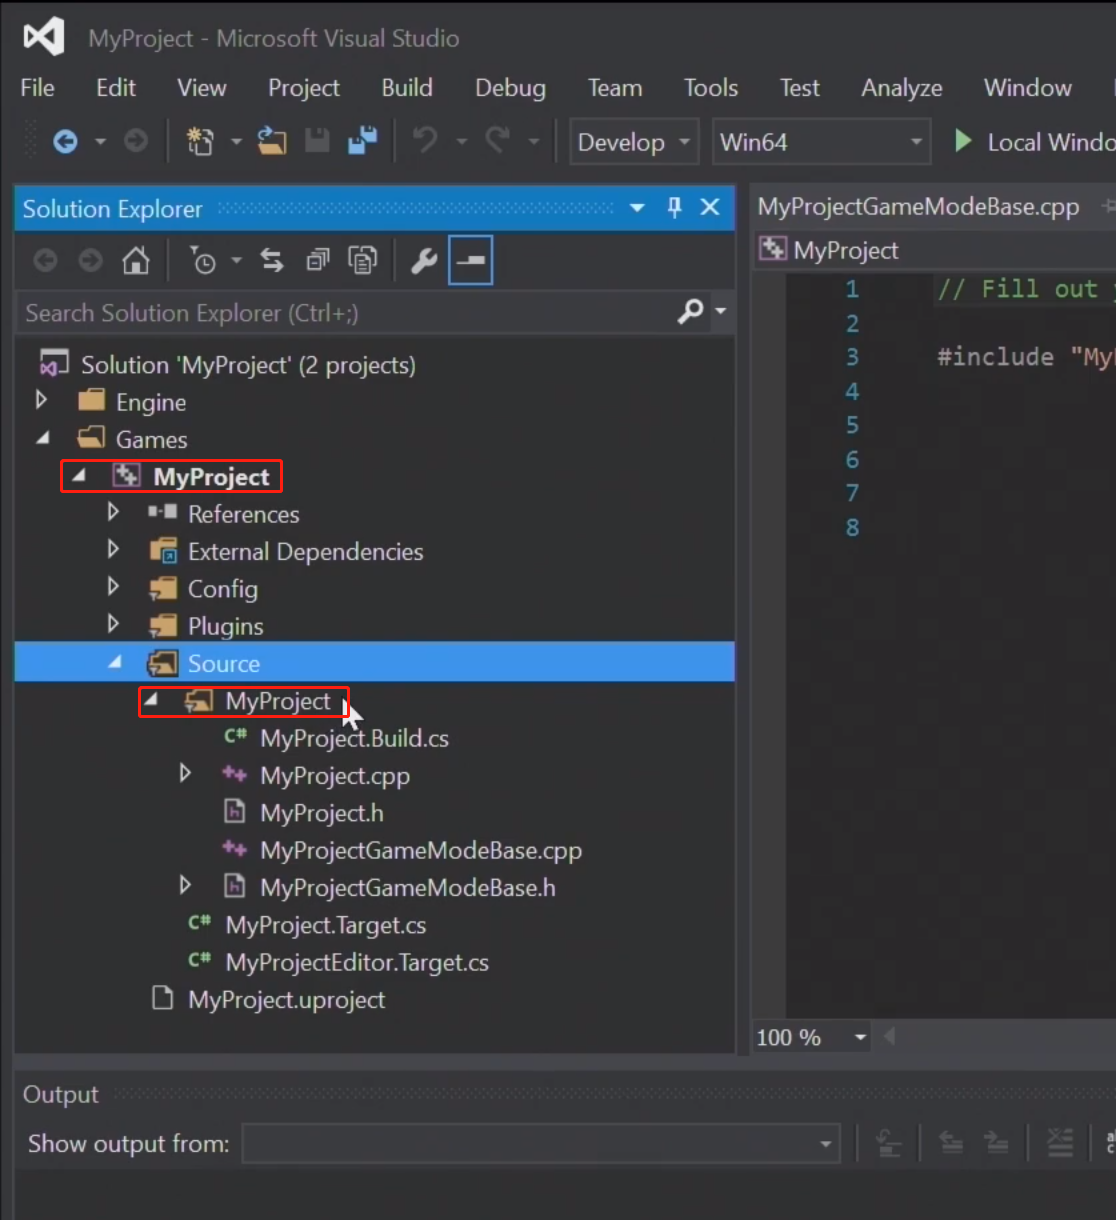Click the Pending Changes Filter clock icon

tap(203, 261)
